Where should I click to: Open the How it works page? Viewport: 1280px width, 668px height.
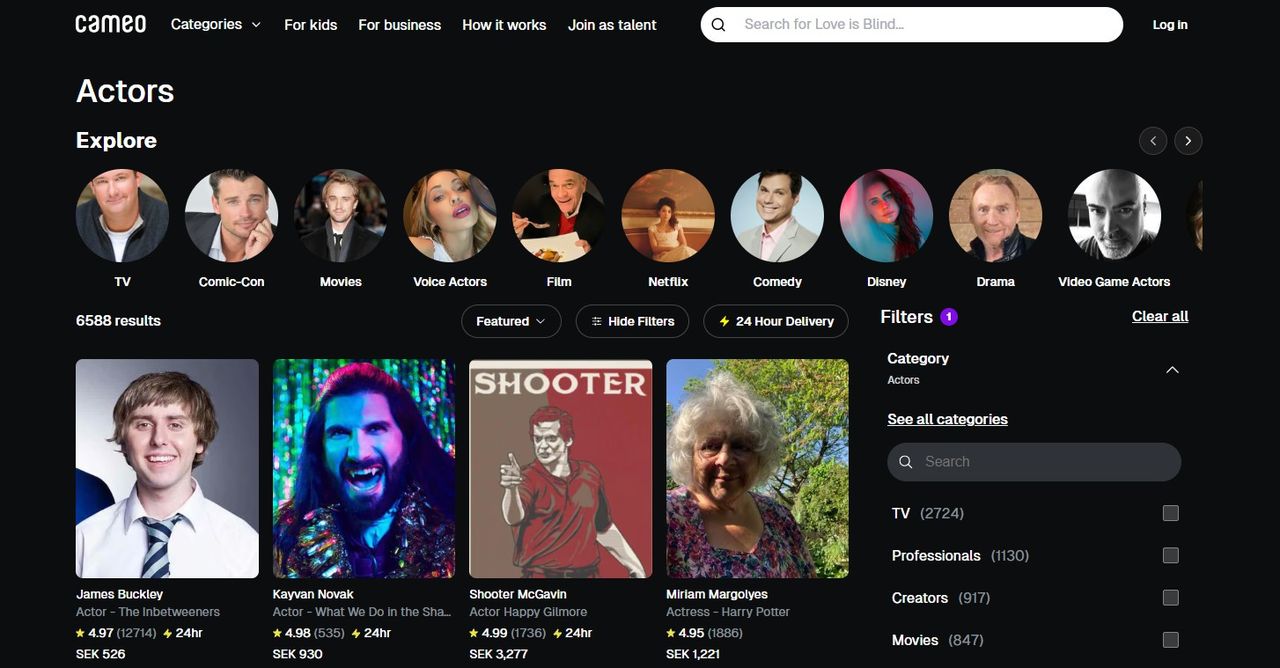pos(504,25)
